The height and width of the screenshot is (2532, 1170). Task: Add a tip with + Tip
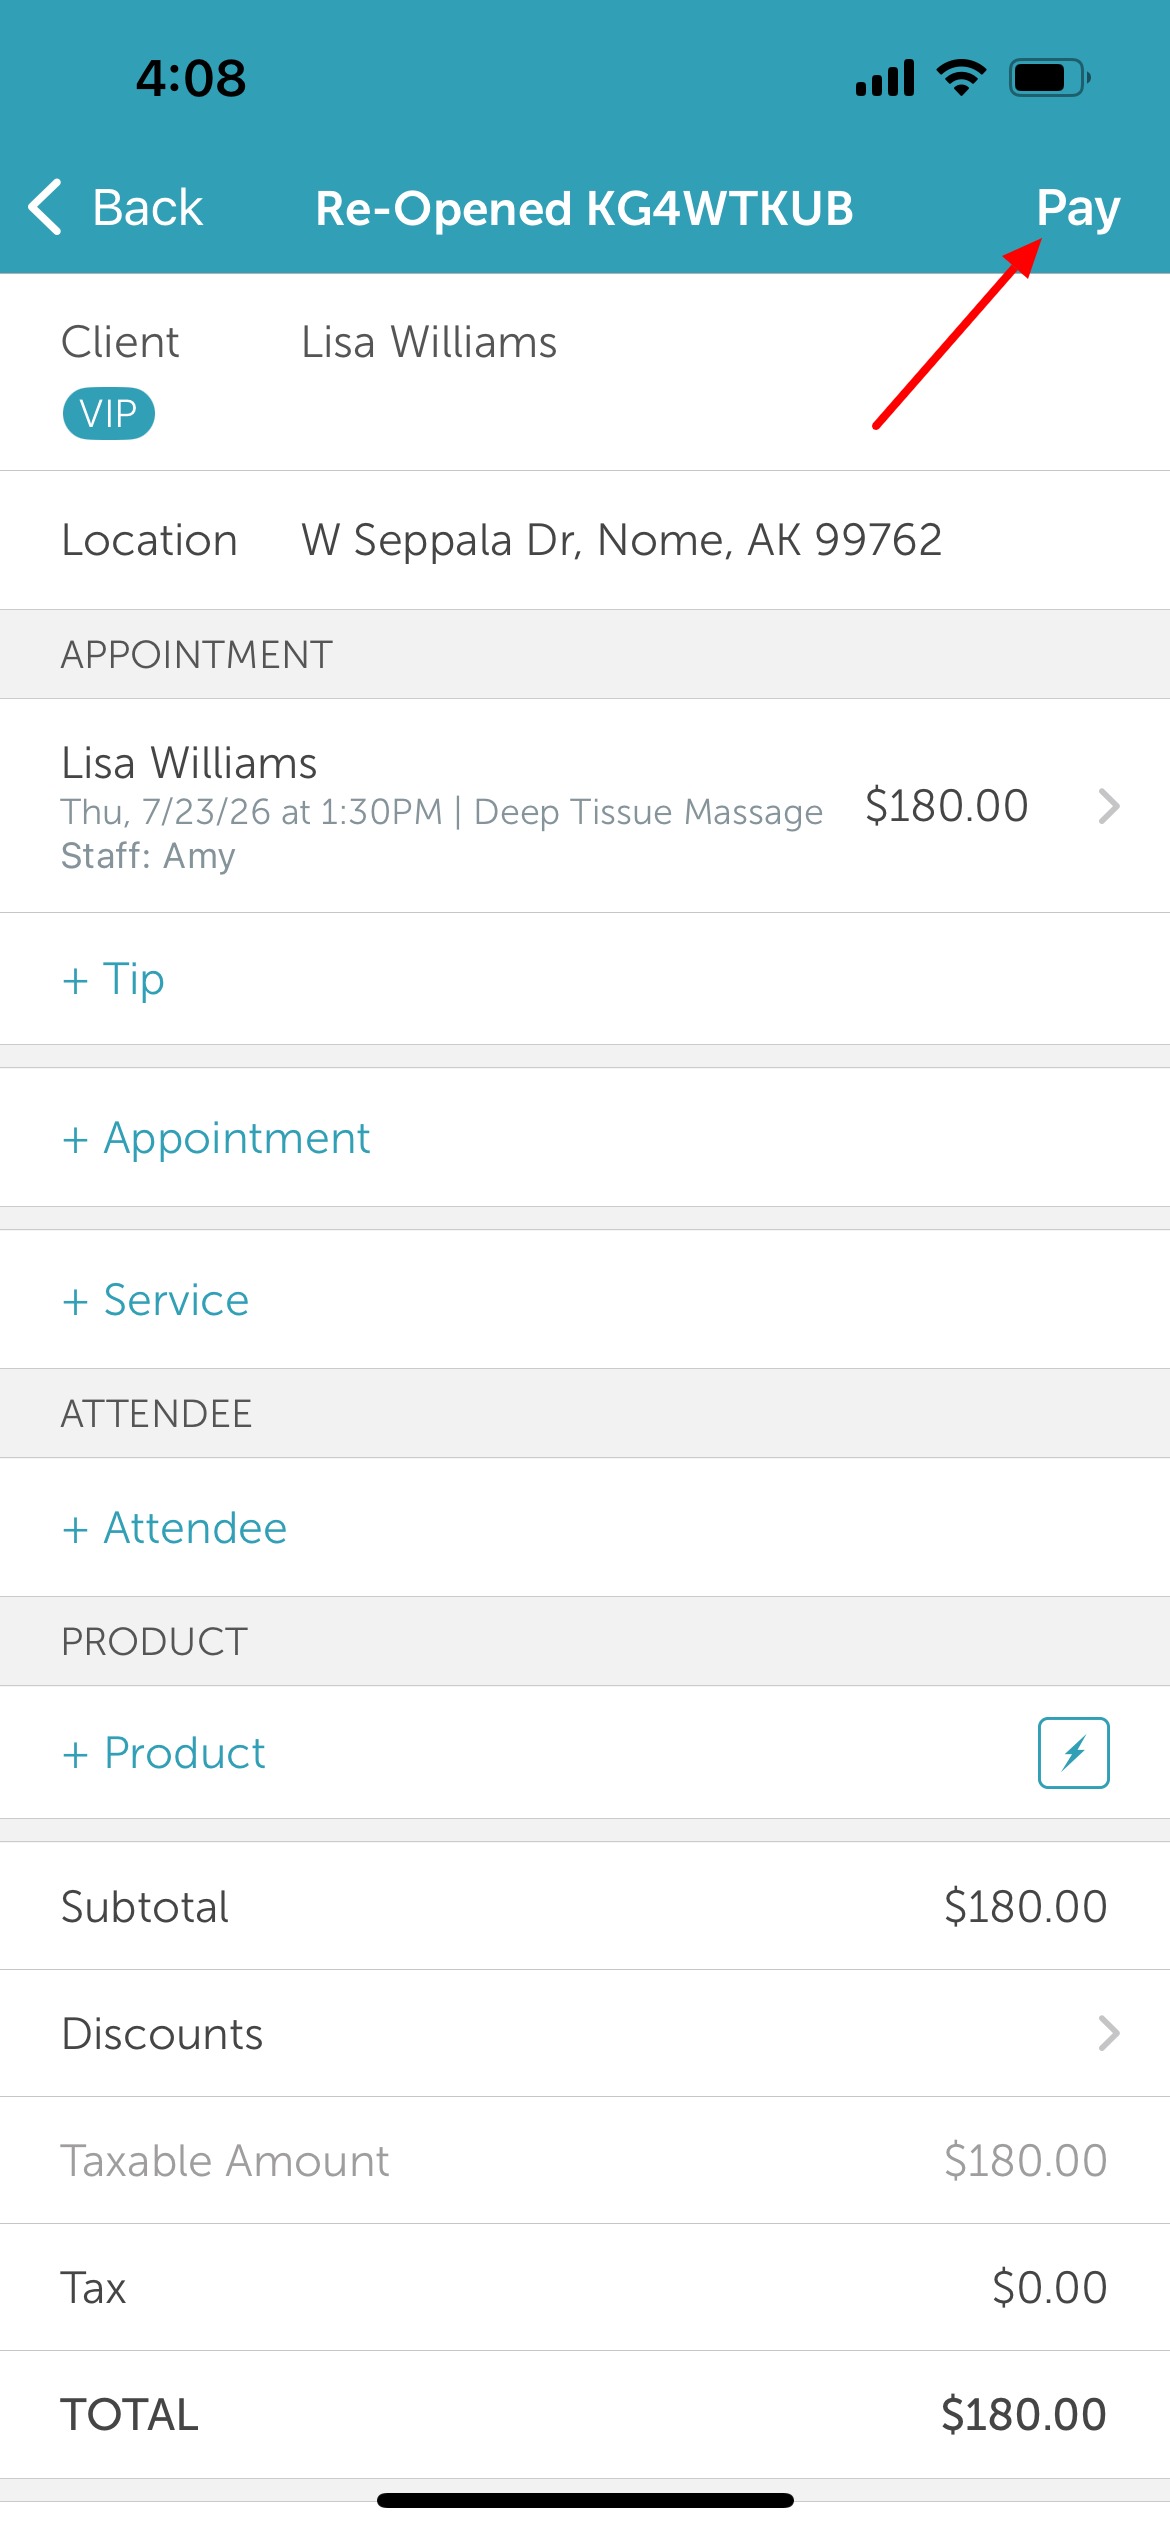113,979
